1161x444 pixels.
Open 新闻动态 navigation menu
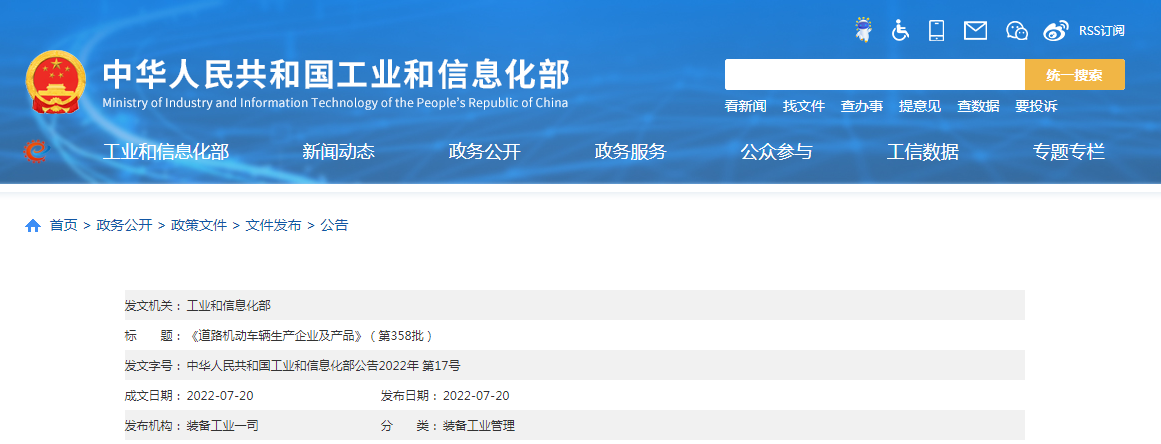[x=338, y=152]
